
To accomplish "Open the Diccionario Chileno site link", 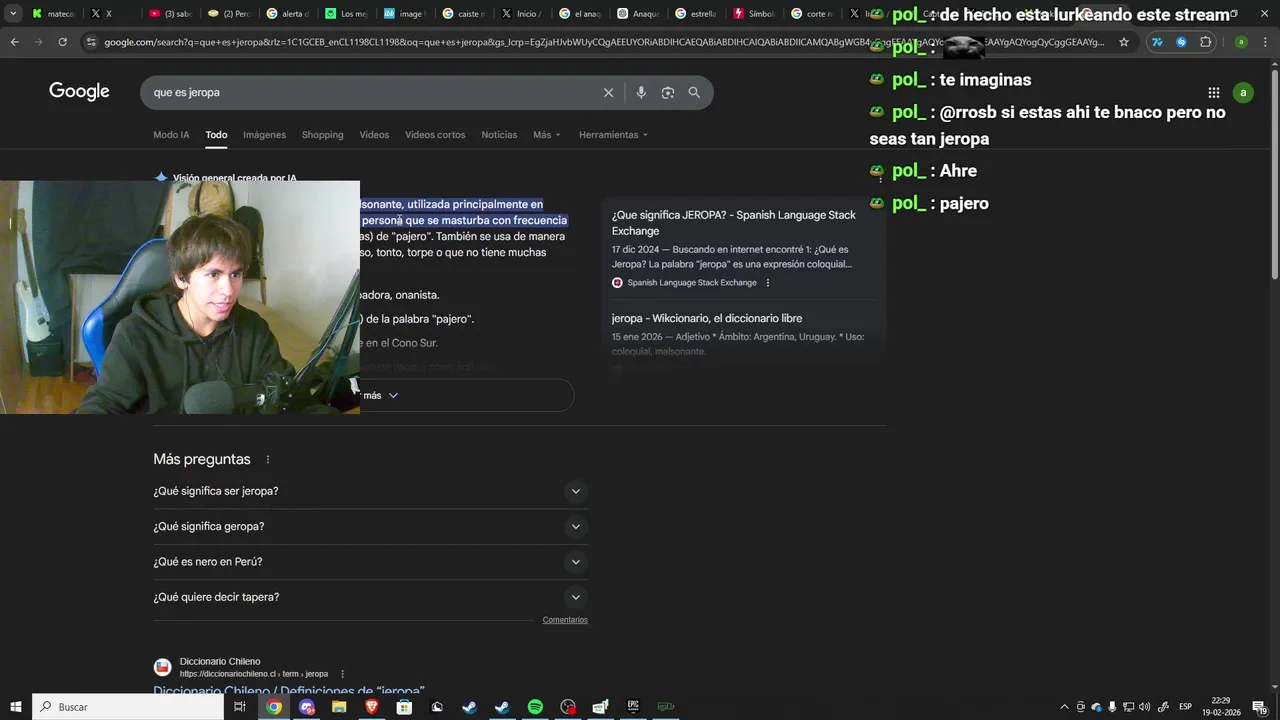I will (x=289, y=691).
